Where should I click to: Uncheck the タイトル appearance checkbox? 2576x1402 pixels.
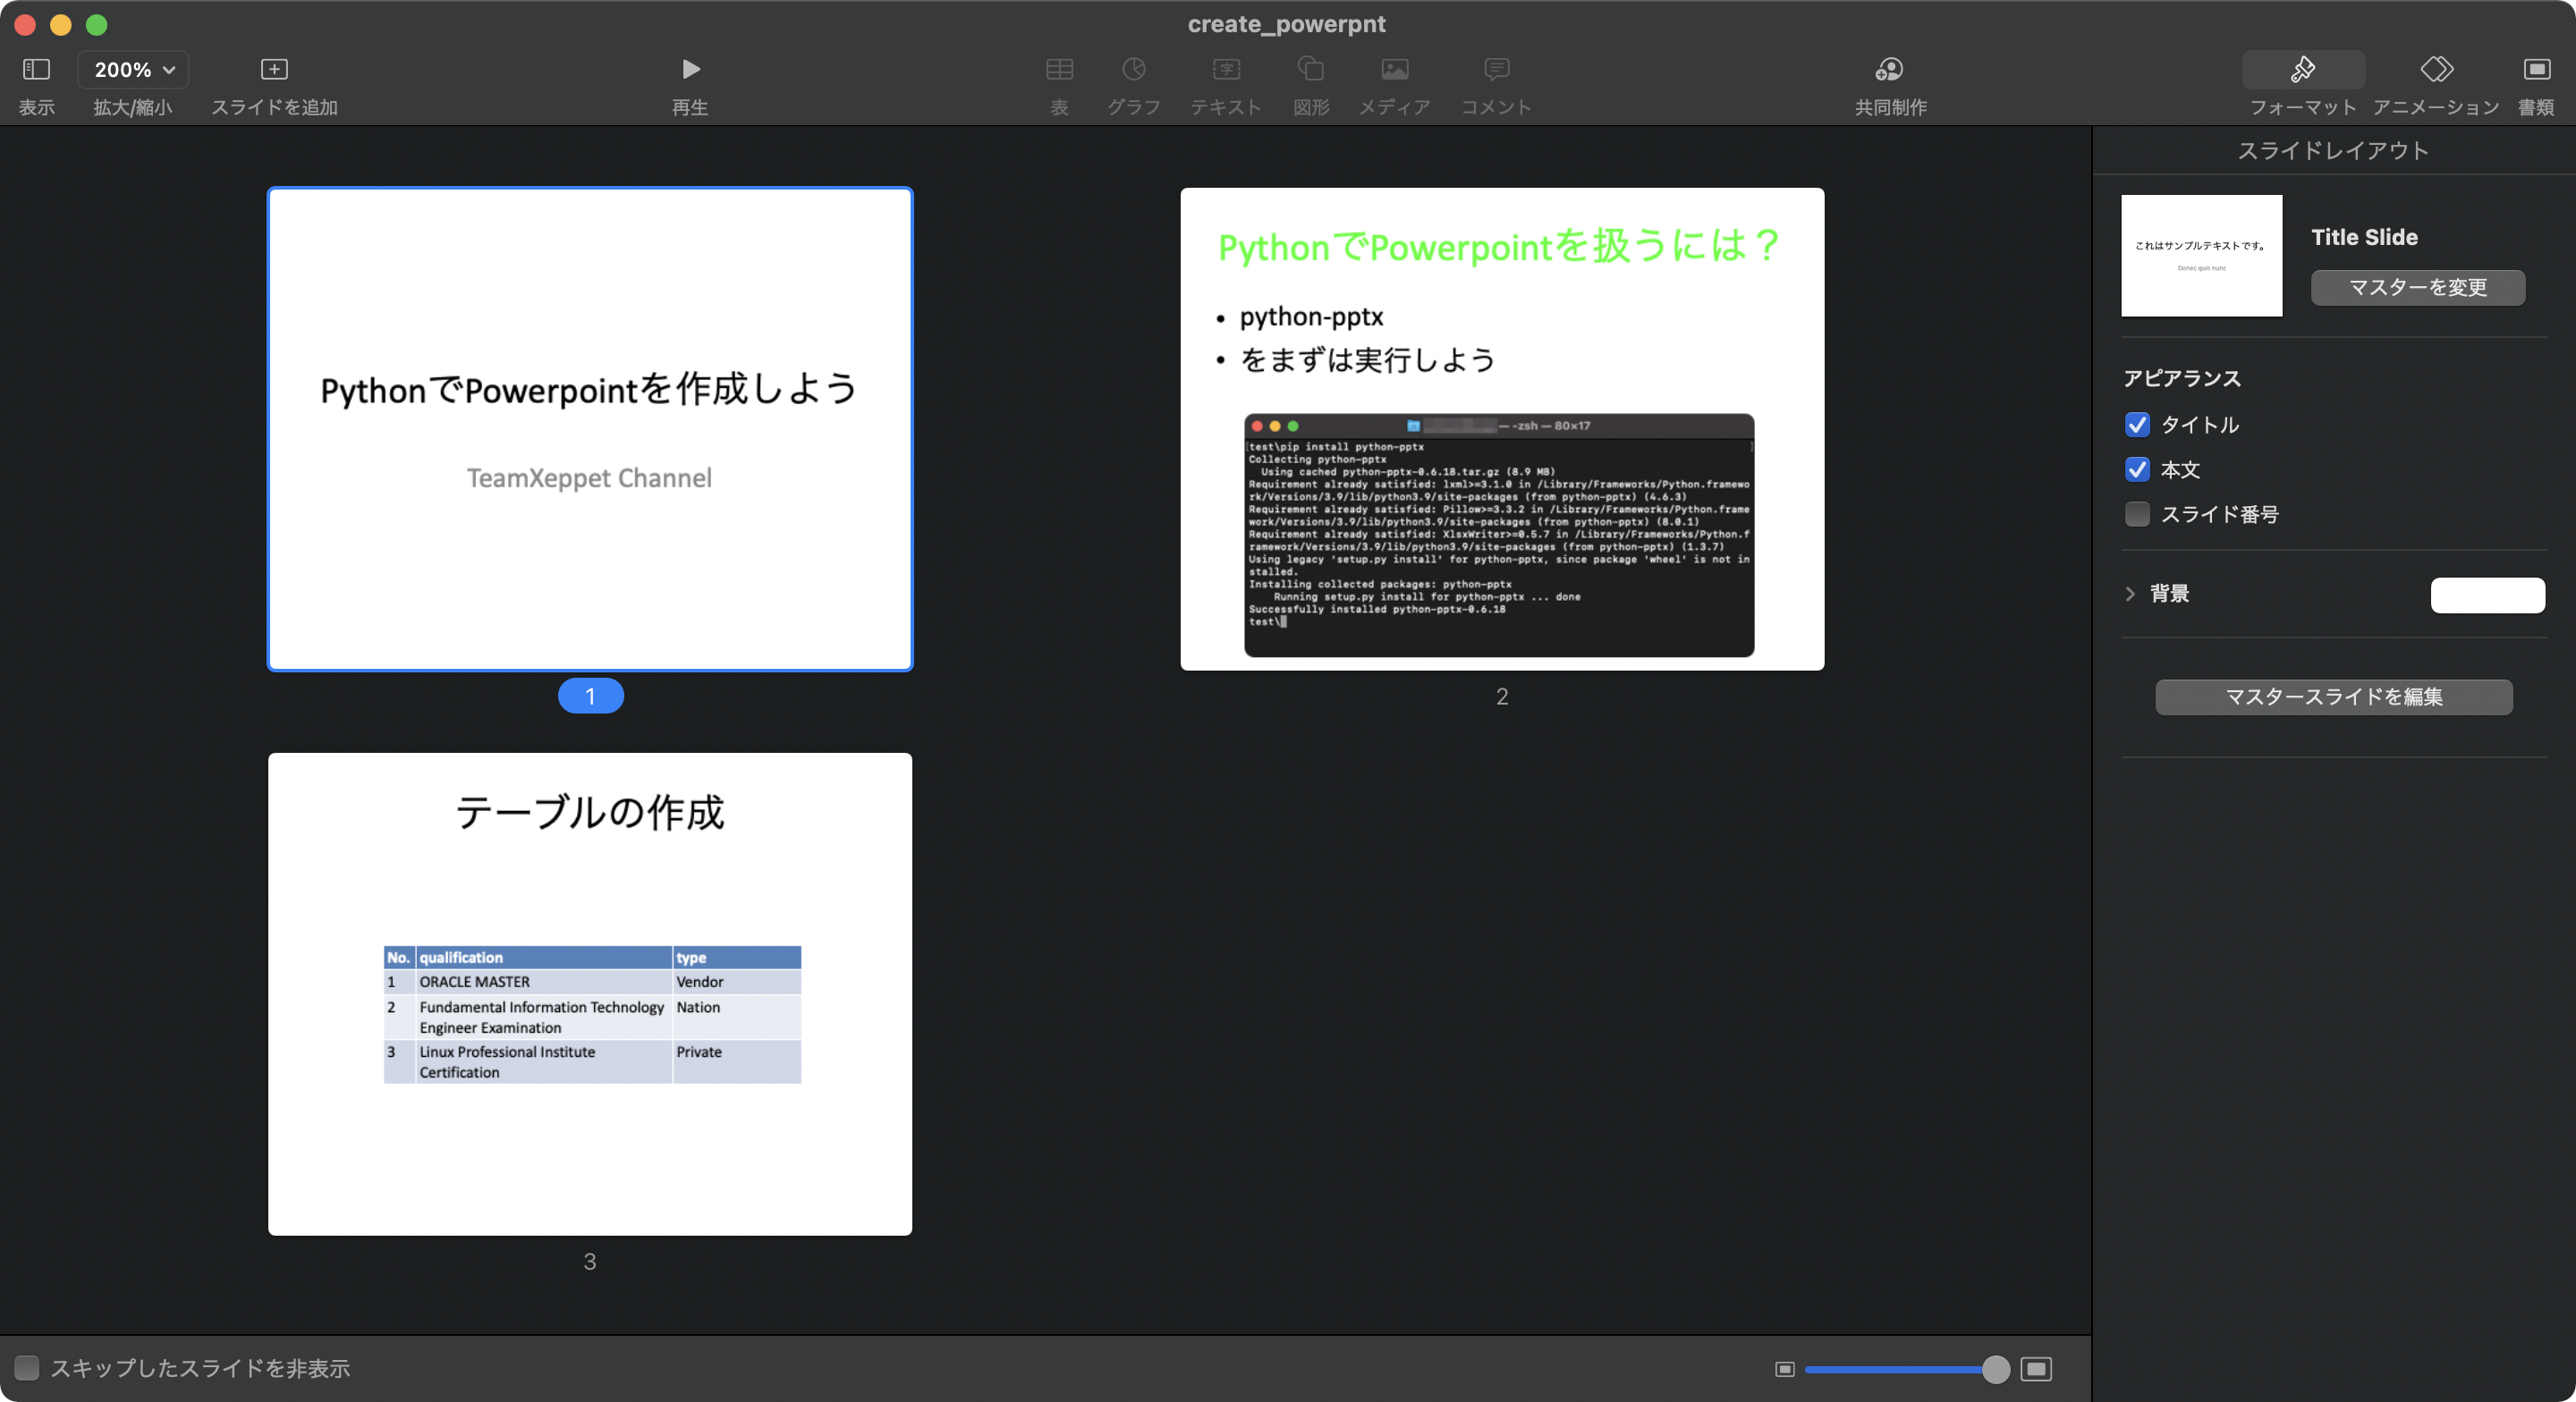coord(2137,425)
